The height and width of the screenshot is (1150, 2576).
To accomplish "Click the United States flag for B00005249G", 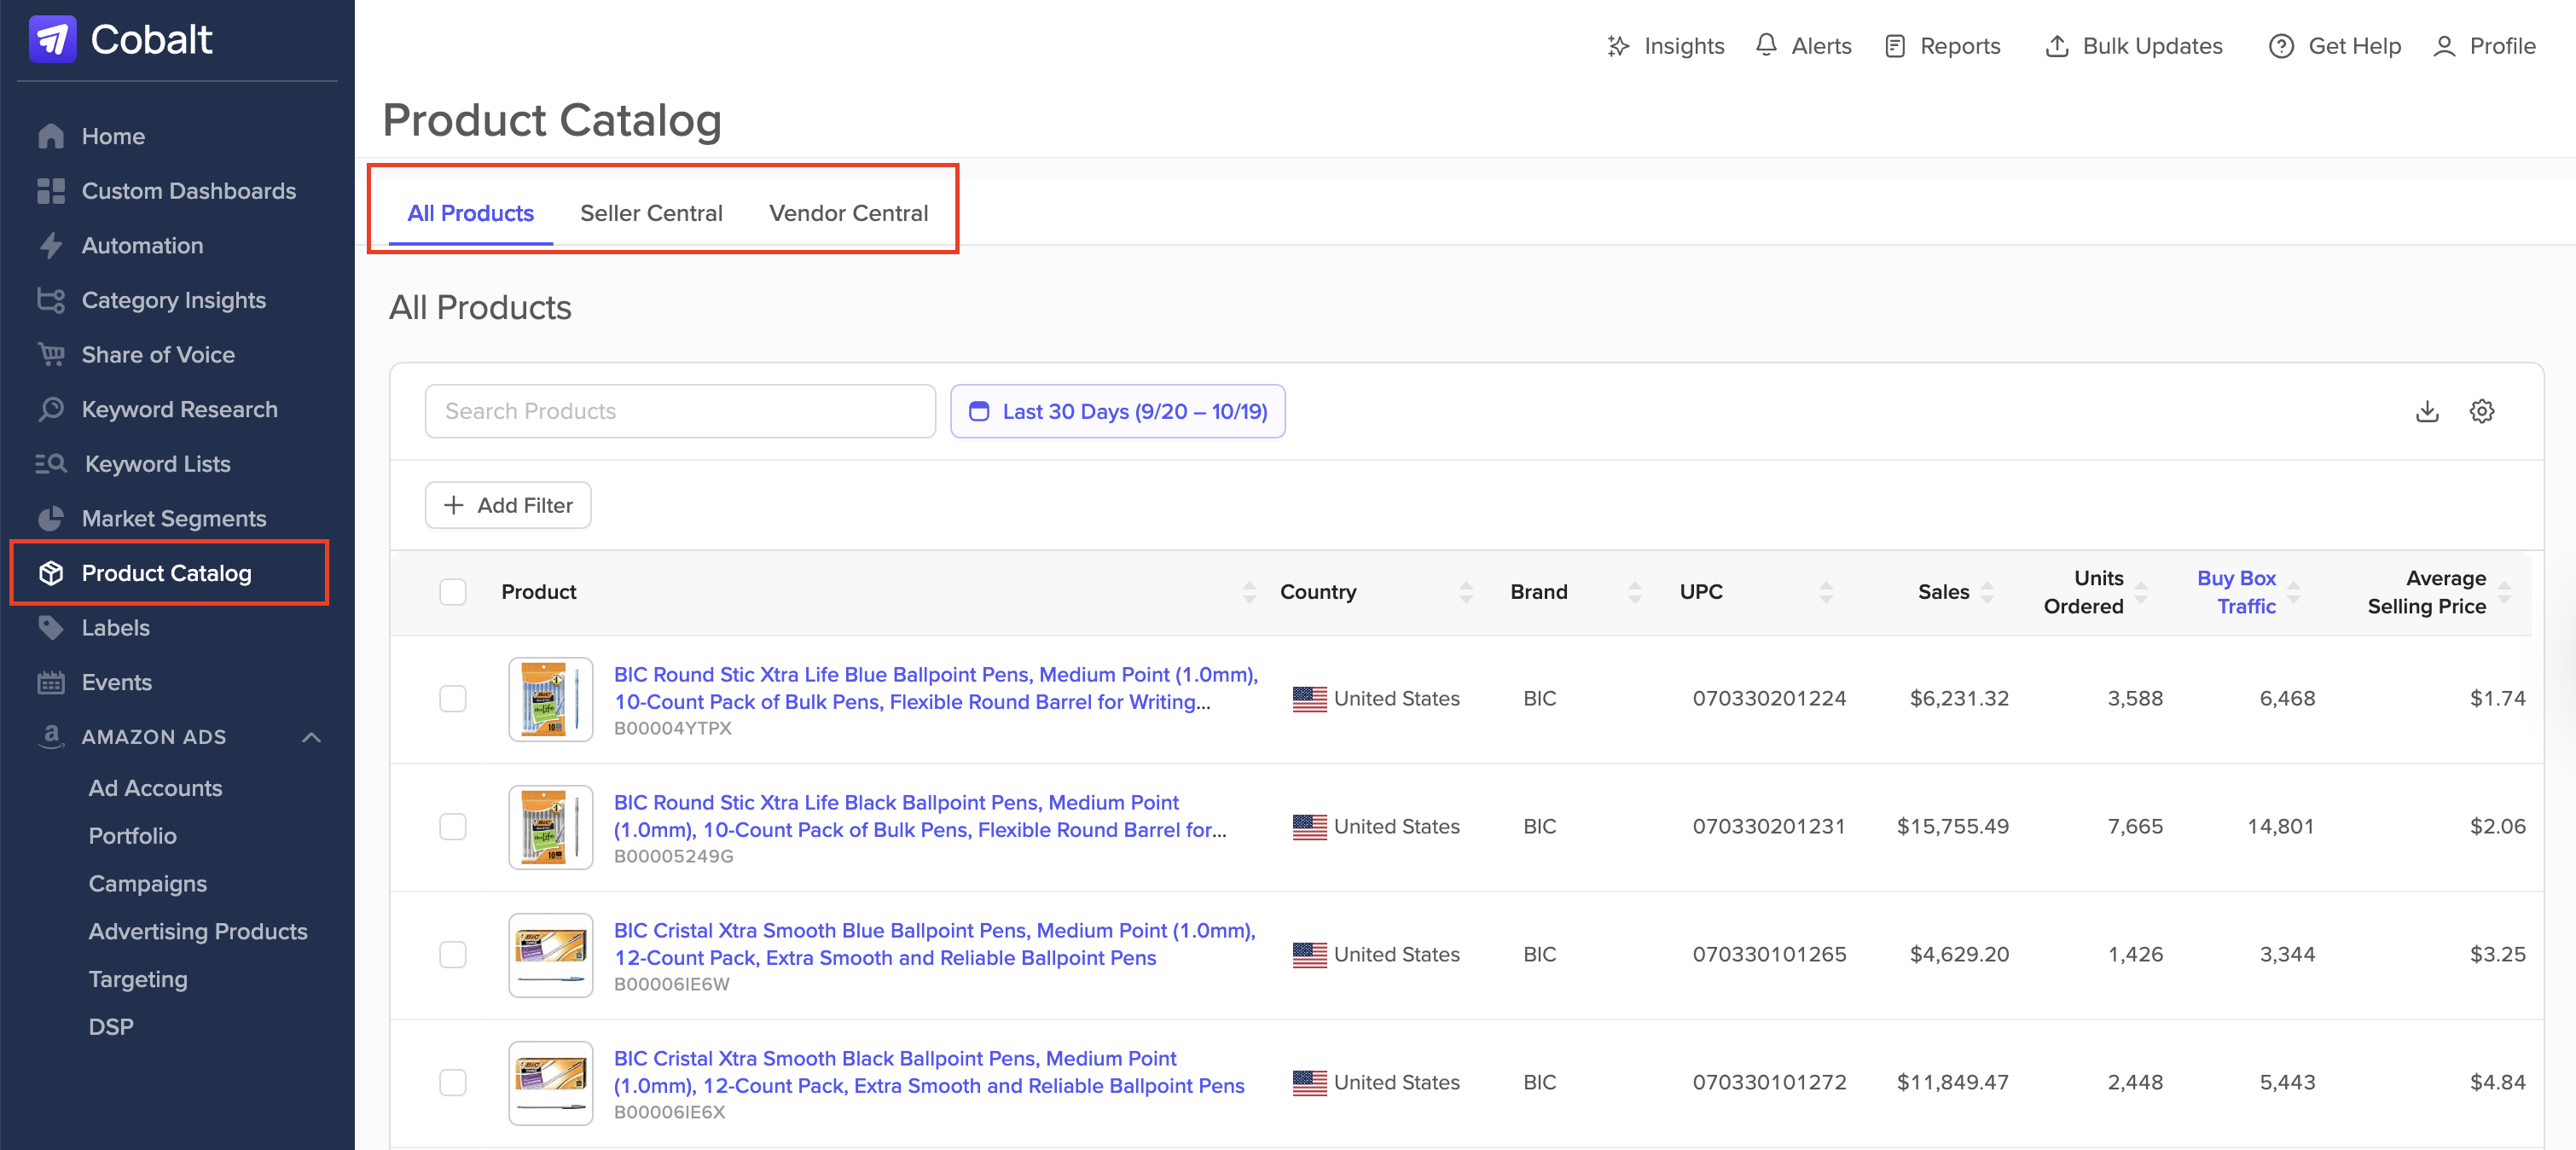I will pyautogui.click(x=1309, y=827).
